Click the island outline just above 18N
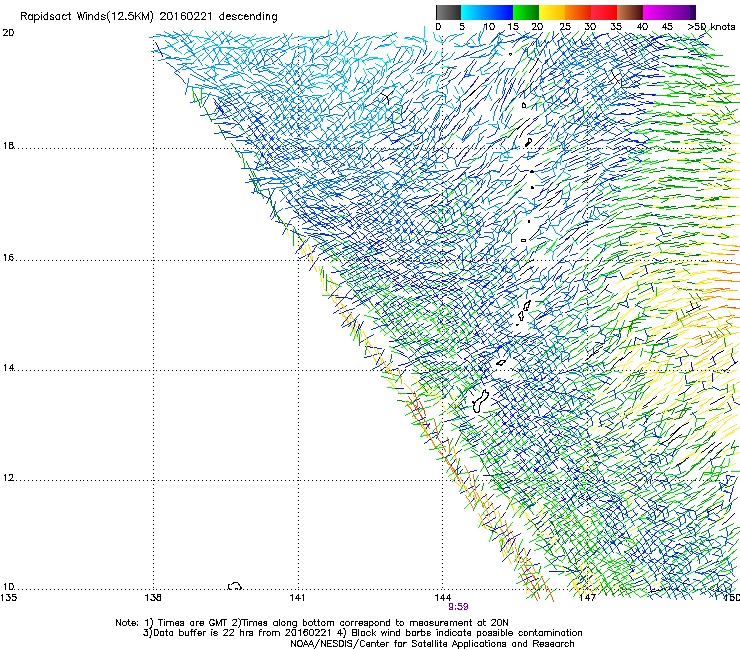 pos(529,142)
